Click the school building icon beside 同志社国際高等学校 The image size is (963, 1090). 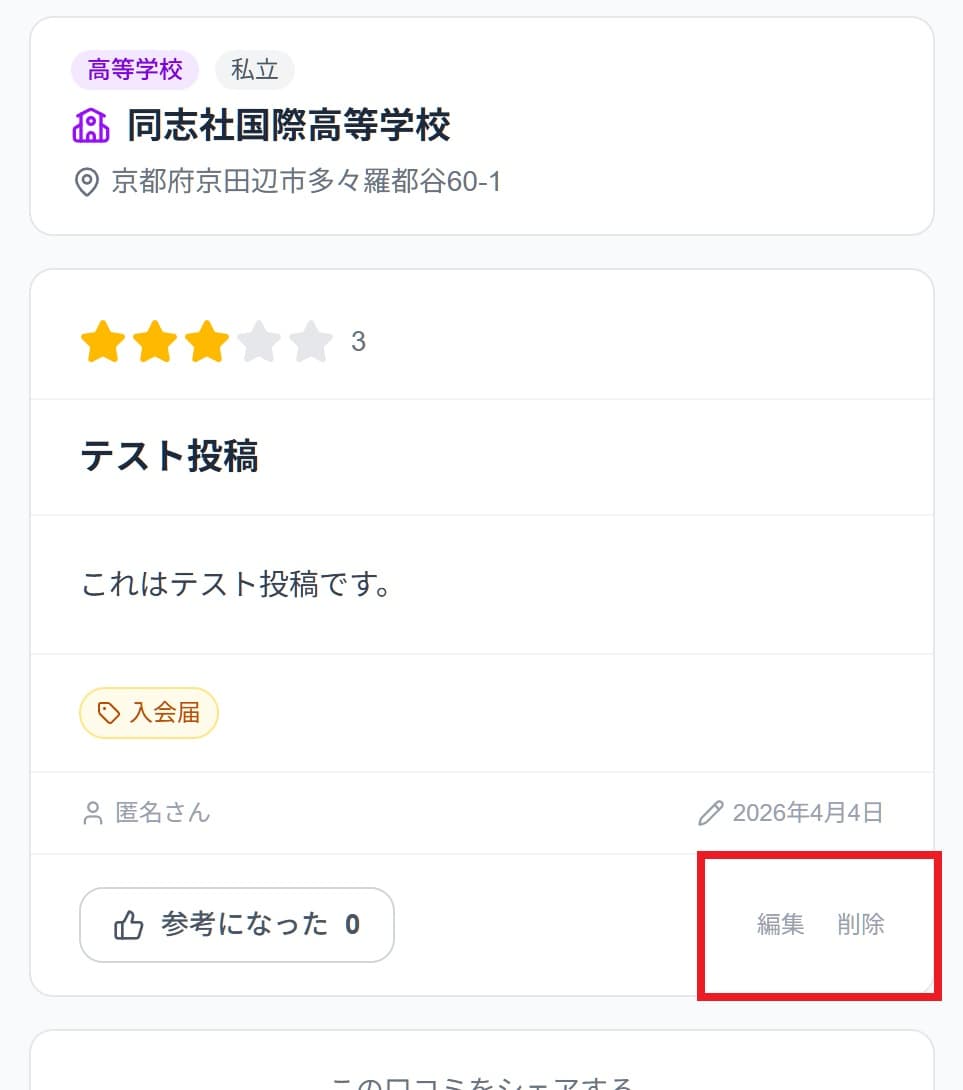point(92,124)
